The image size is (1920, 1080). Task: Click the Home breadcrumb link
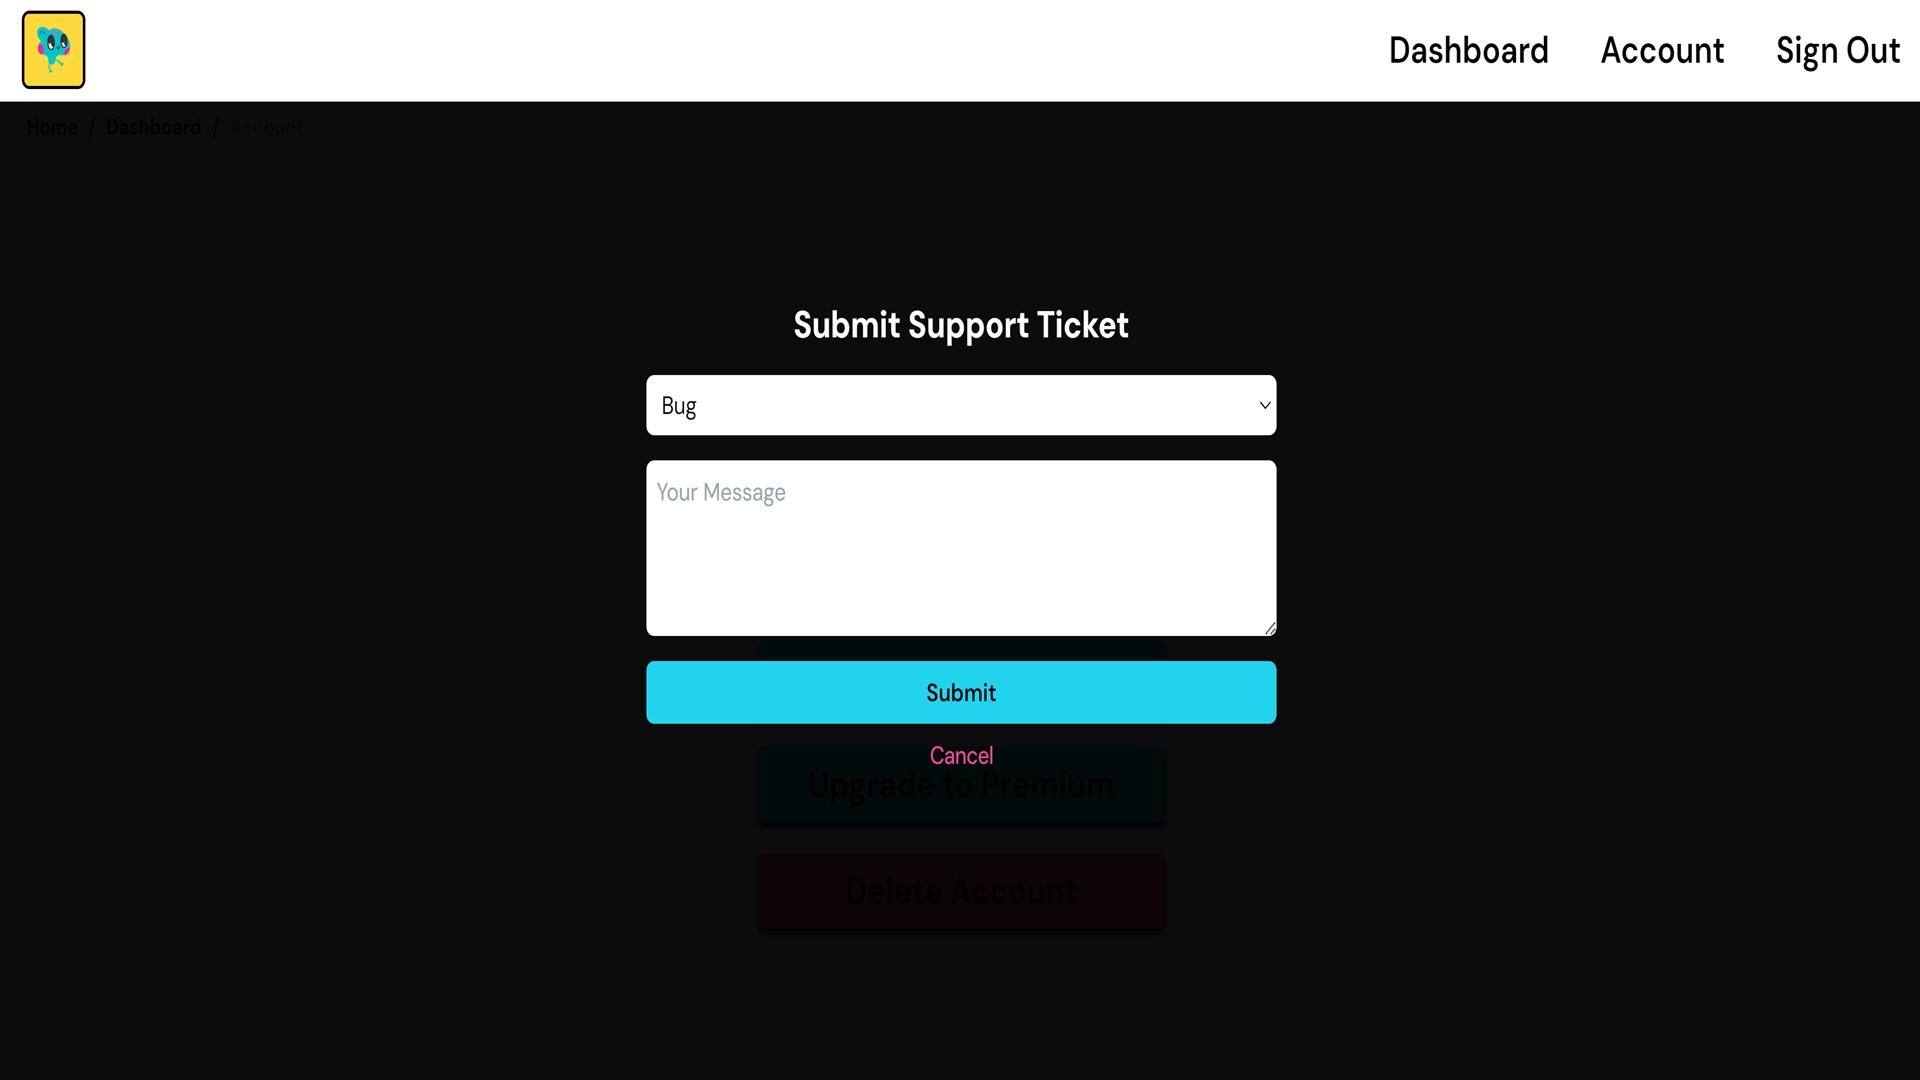pos(53,128)
